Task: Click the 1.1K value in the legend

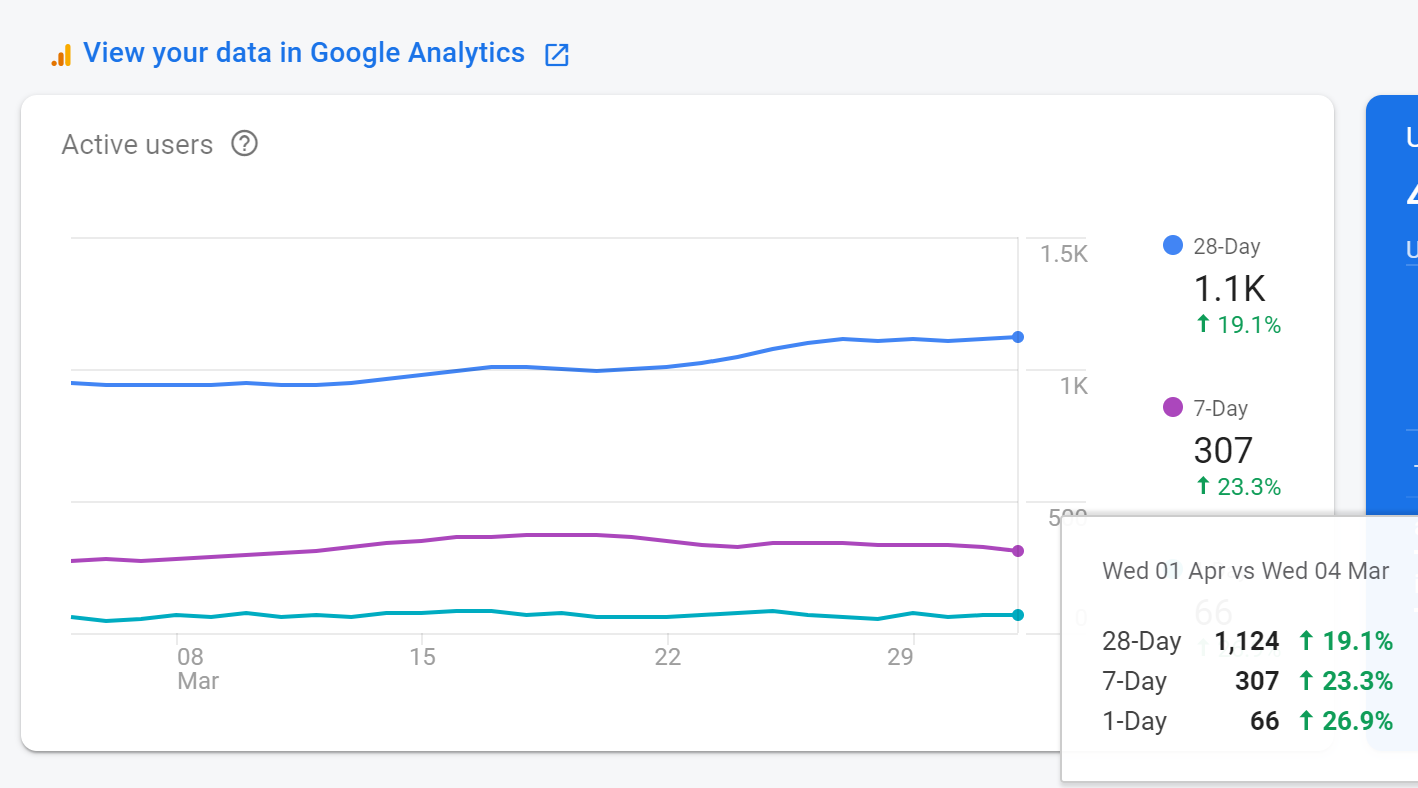Action: [x=1229, y=289]
